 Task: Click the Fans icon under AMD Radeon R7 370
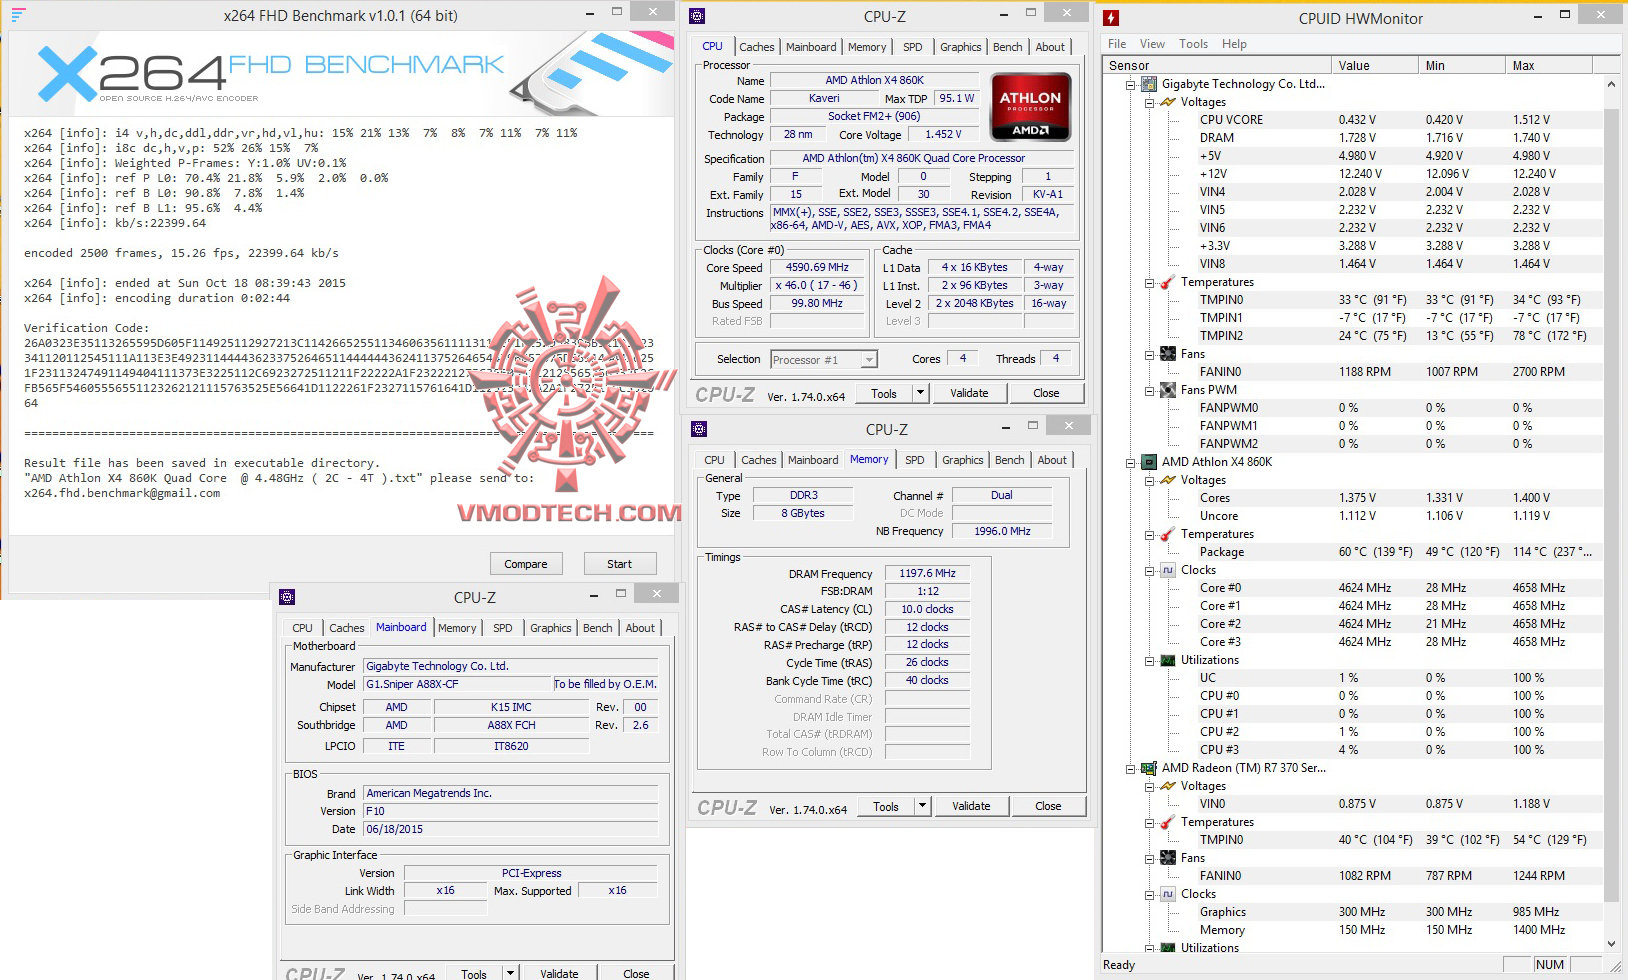pos(1167,858)
